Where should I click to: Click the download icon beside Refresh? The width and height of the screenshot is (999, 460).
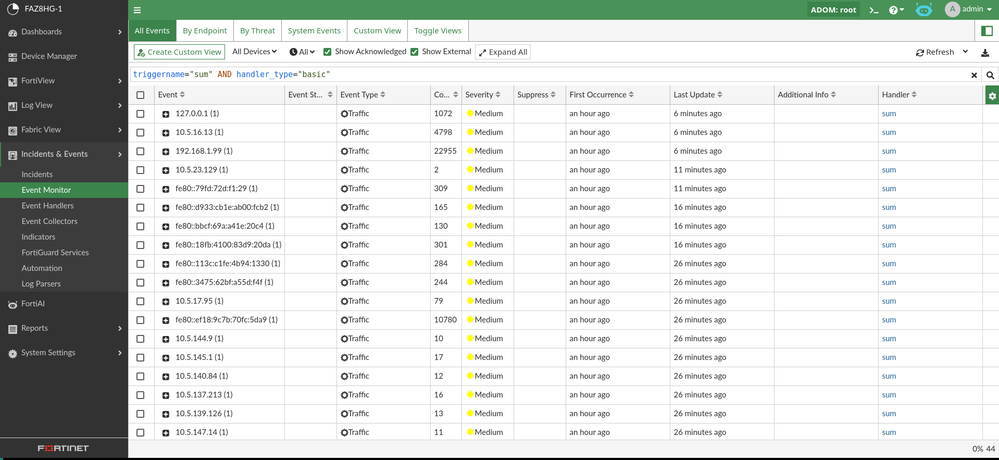pos(985,52)
